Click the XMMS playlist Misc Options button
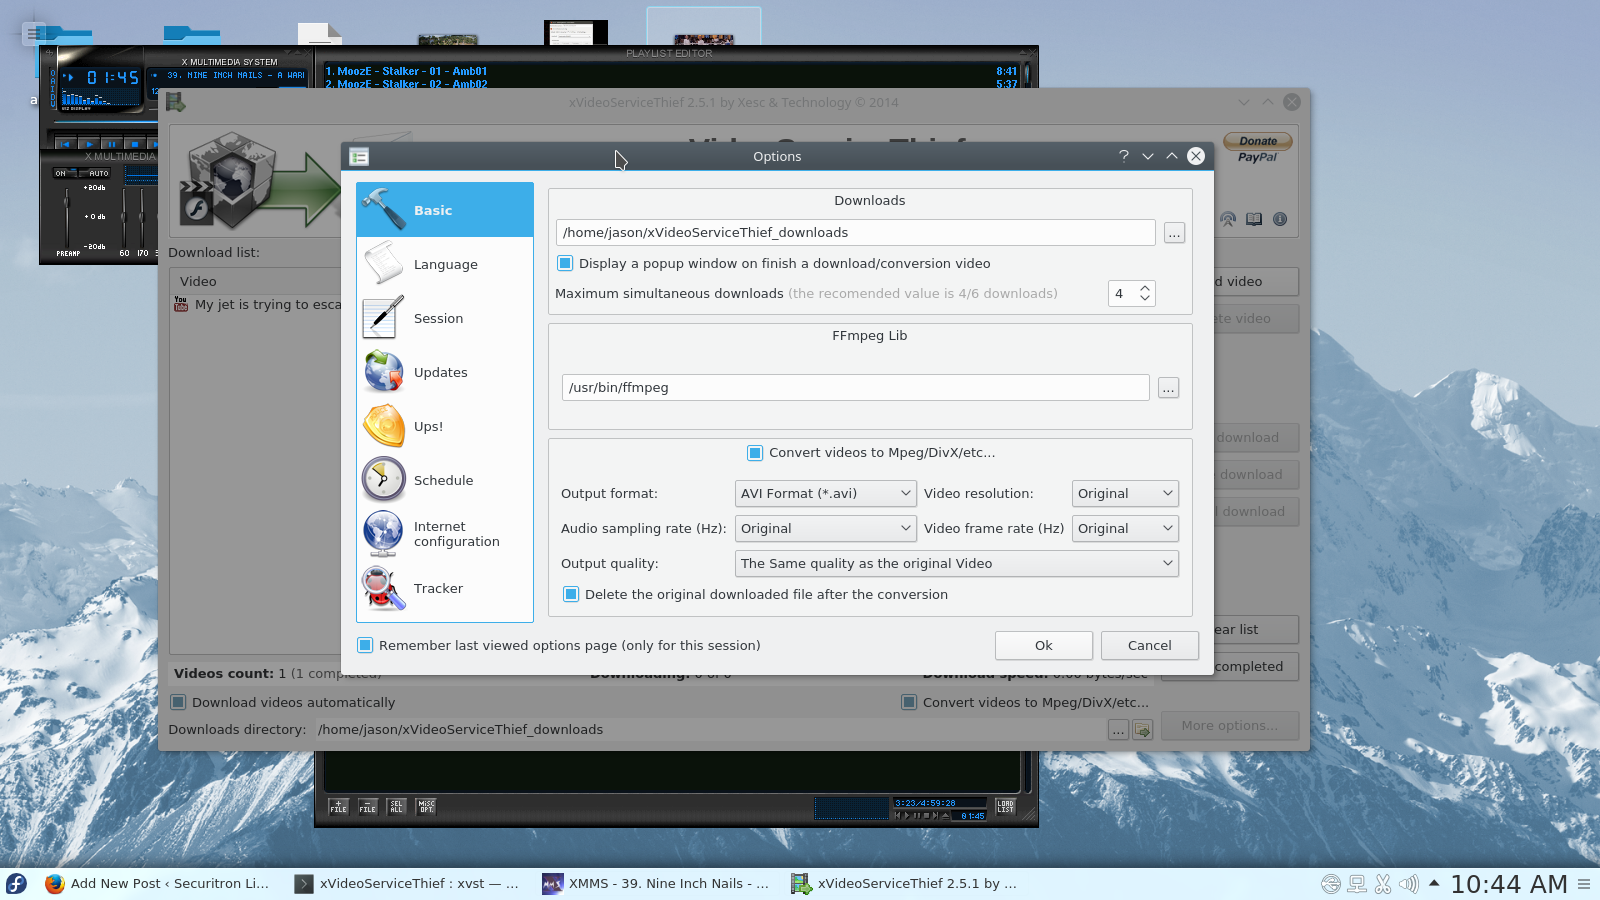The height and width of the screenshot is (900, 1600). tap(427, 806)
